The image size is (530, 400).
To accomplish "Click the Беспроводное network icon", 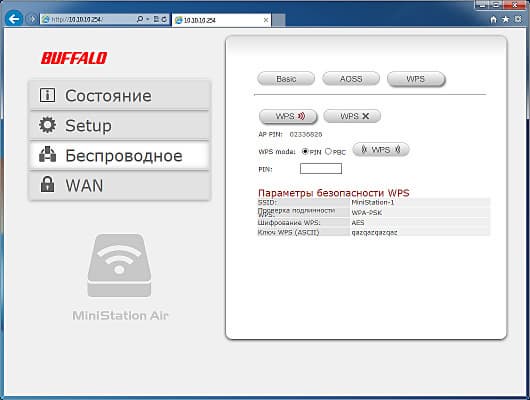I will pyautogui.click(x=47, y=154).
